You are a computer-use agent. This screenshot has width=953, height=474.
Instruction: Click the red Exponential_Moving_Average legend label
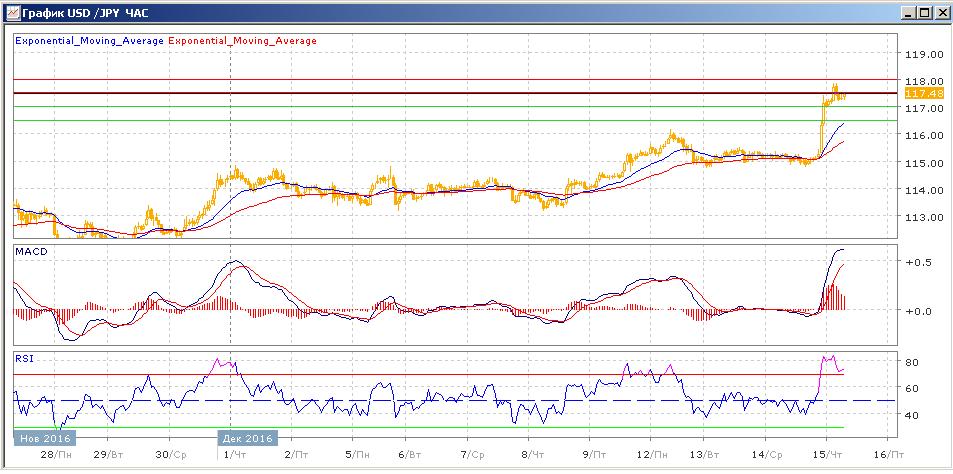(243, 41)
